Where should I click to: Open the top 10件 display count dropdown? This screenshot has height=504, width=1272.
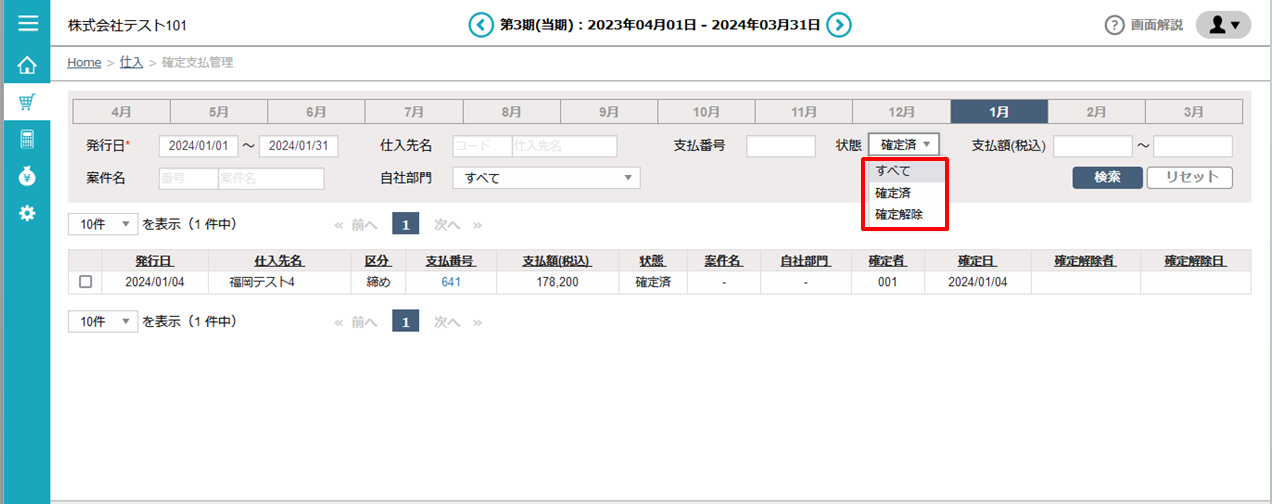(x=102, y=224)
